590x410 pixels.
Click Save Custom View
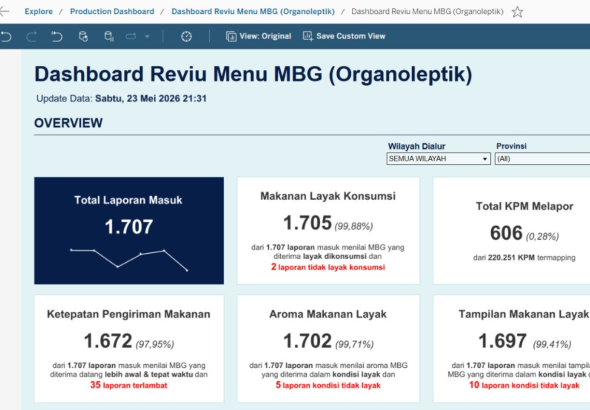coord(344,36)
